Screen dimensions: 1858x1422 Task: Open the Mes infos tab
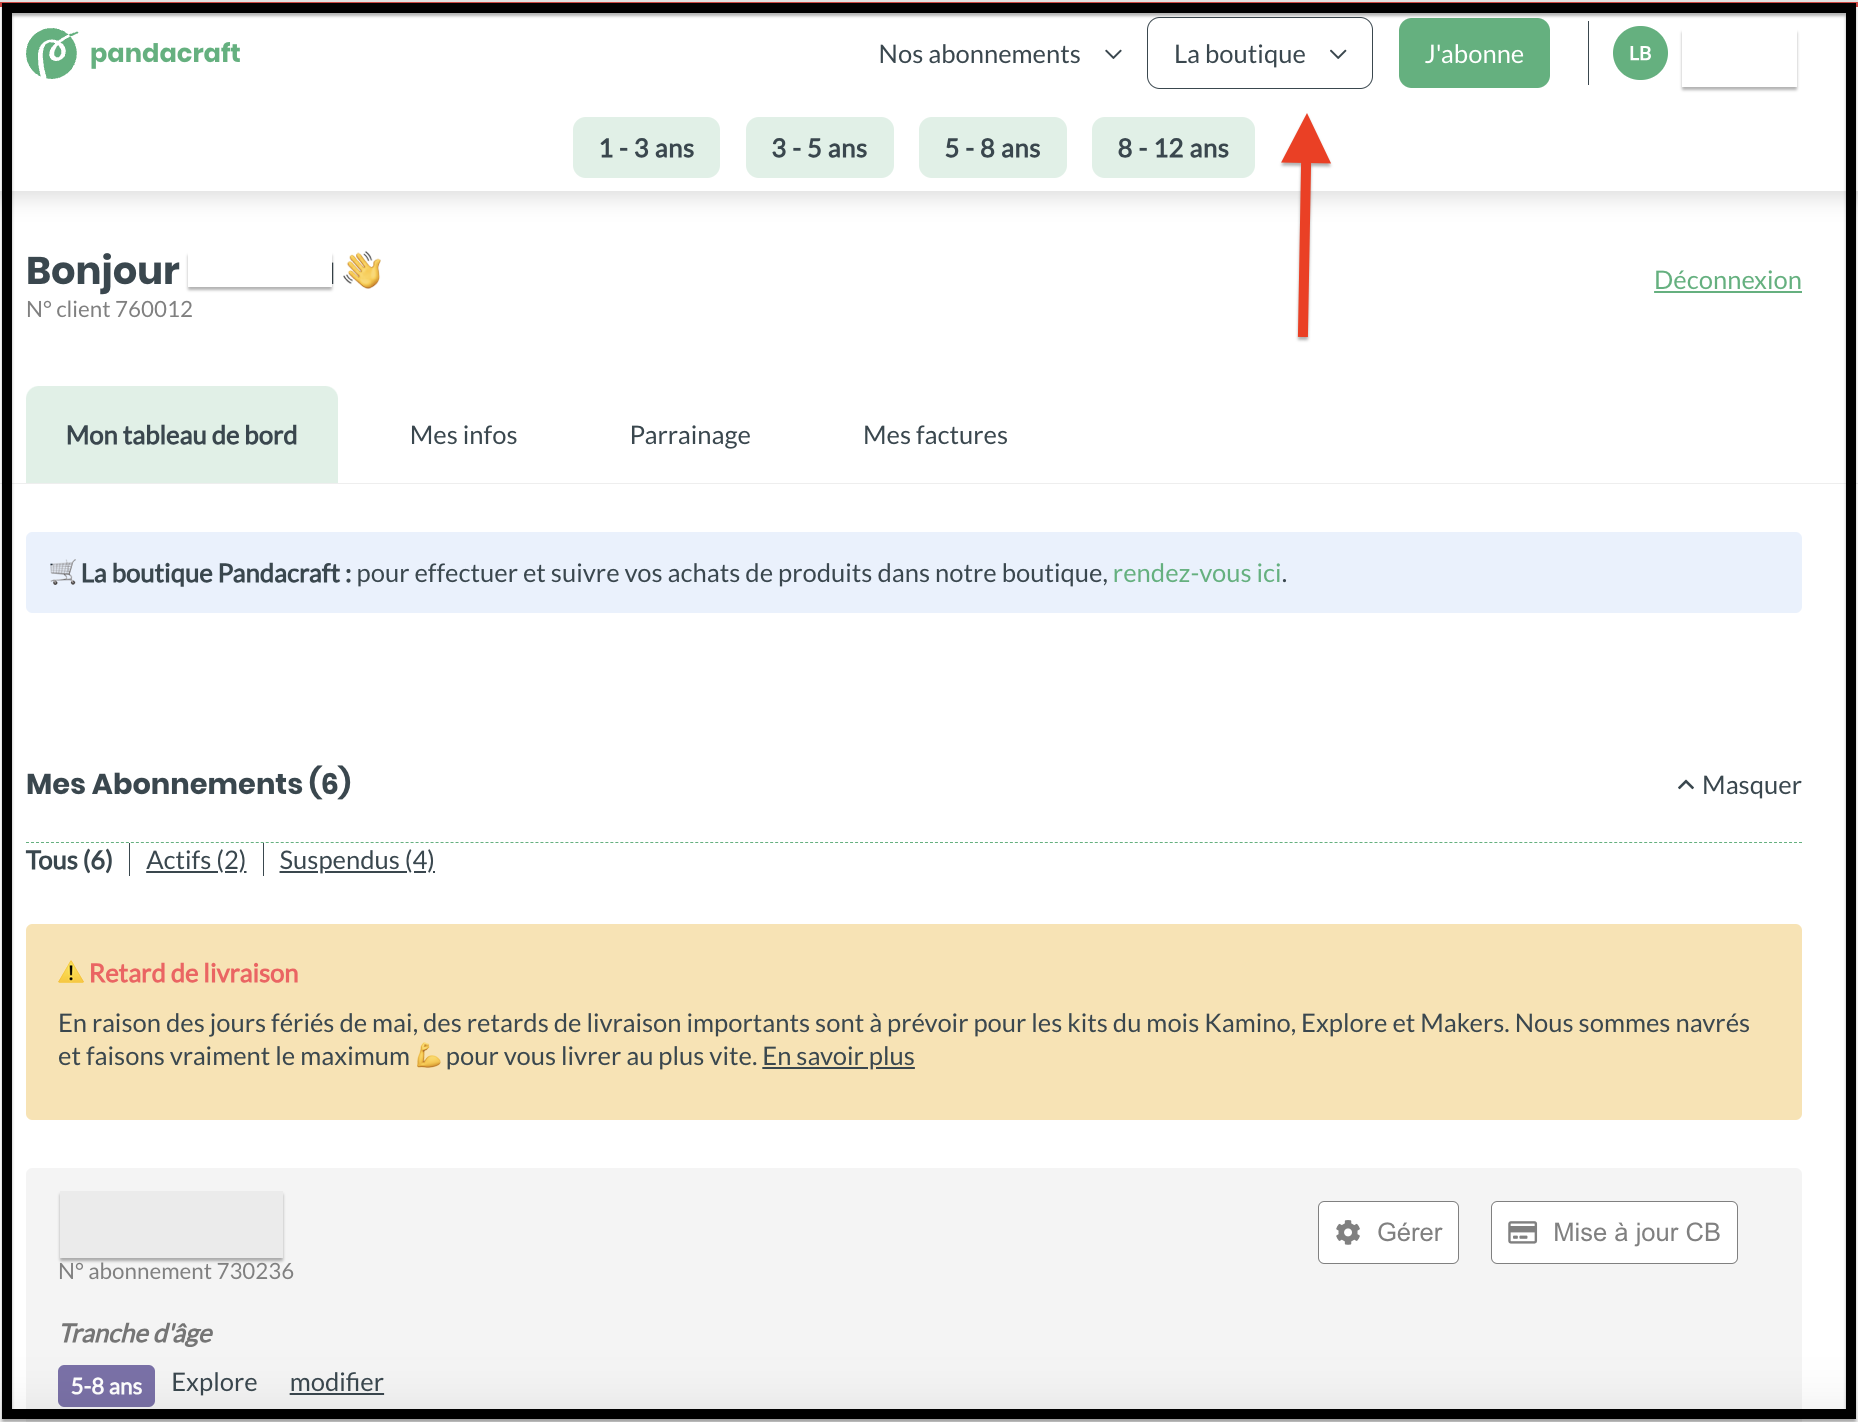463,435
